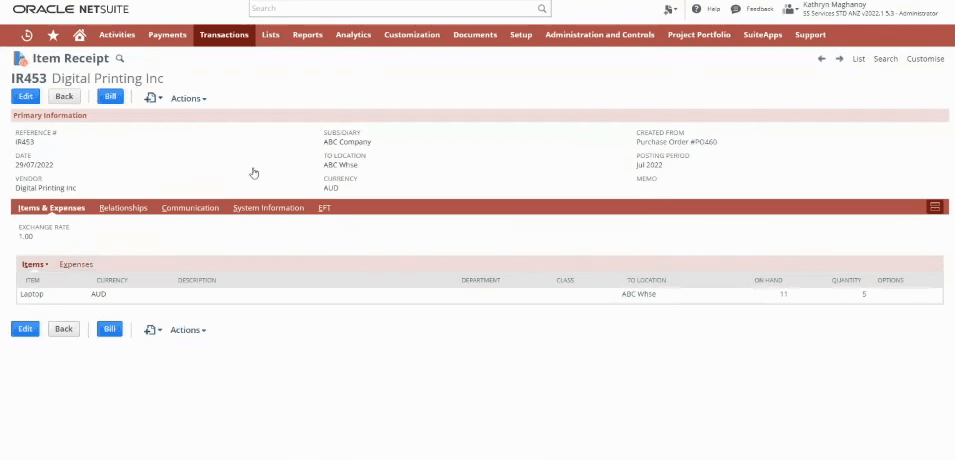Open the Feedback speech bubble icon

[x=736, y=9]
